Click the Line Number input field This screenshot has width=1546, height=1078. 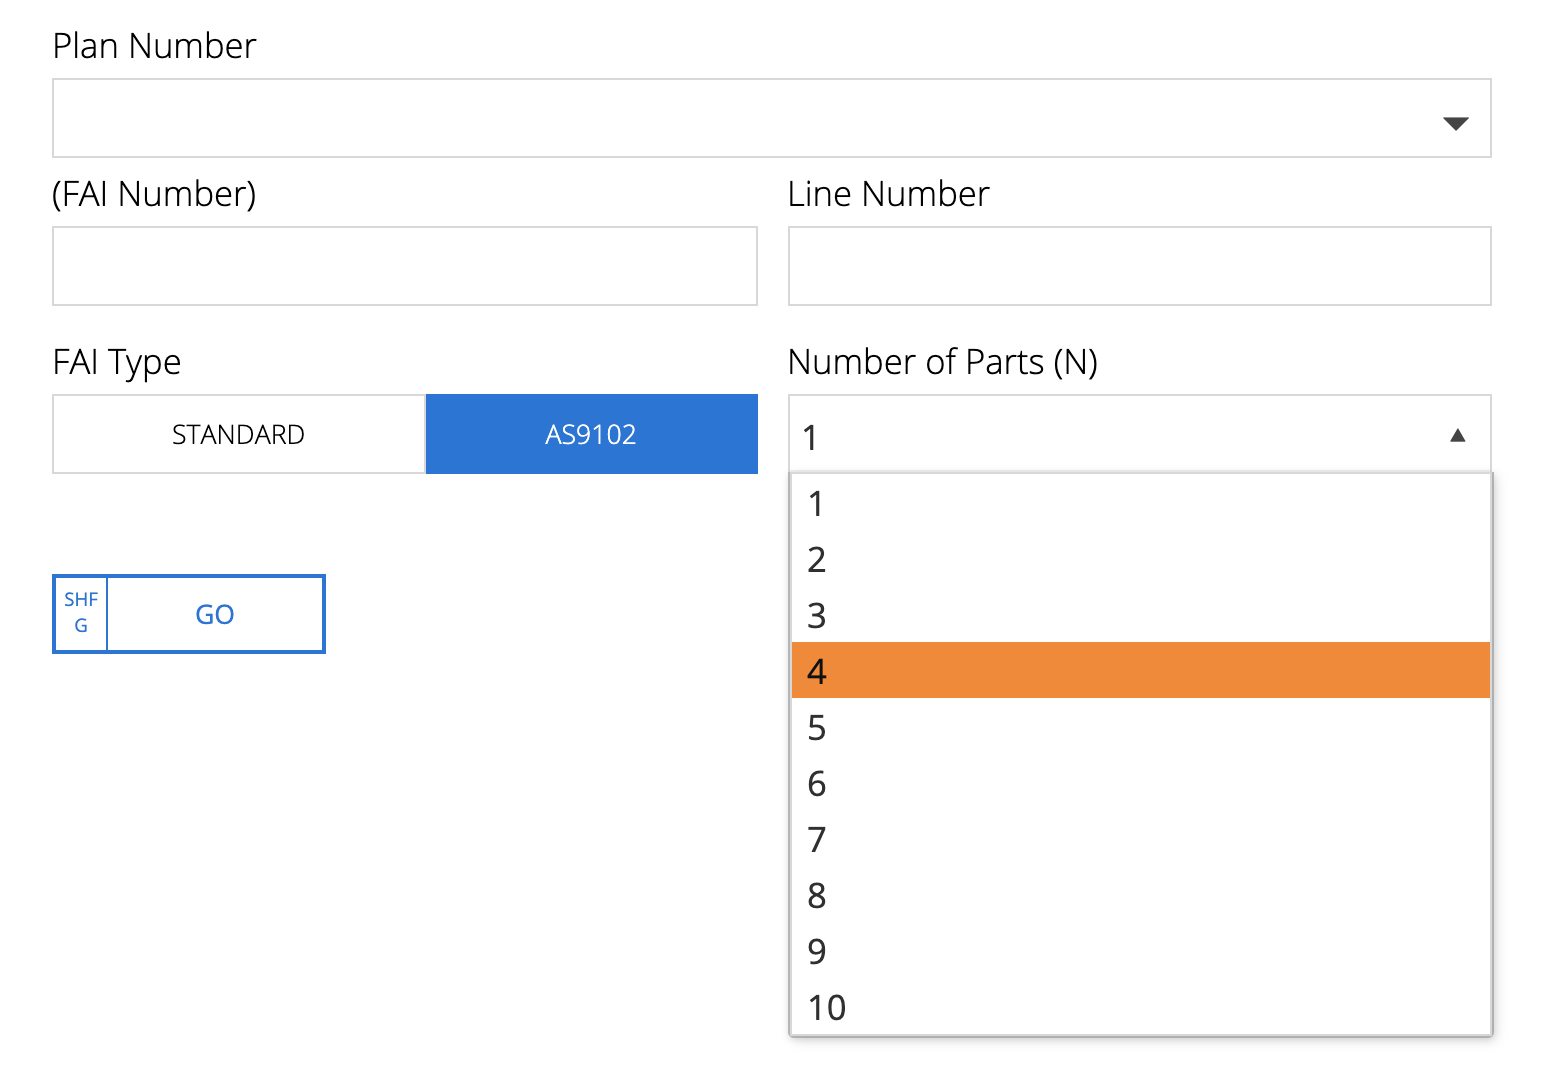1139,266
